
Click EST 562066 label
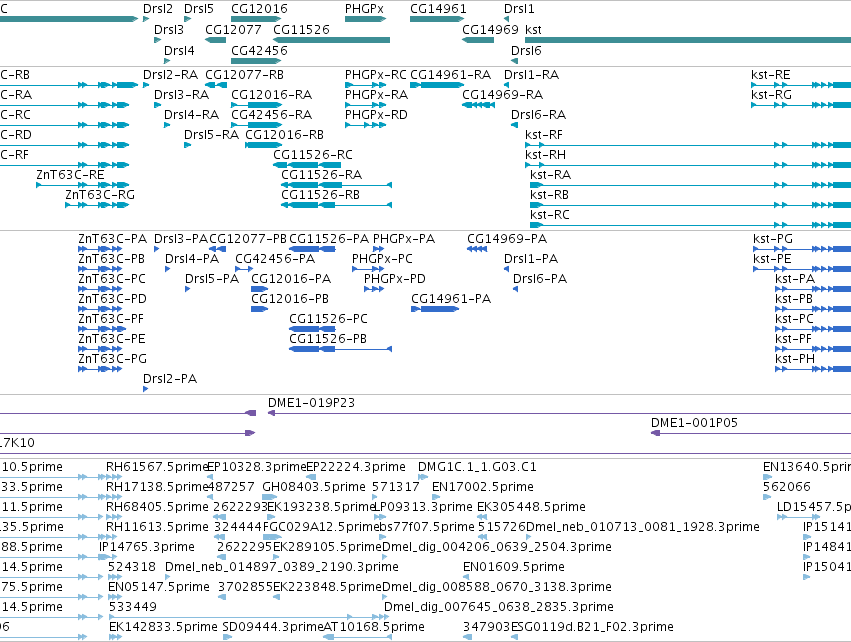tap(786, 487)
